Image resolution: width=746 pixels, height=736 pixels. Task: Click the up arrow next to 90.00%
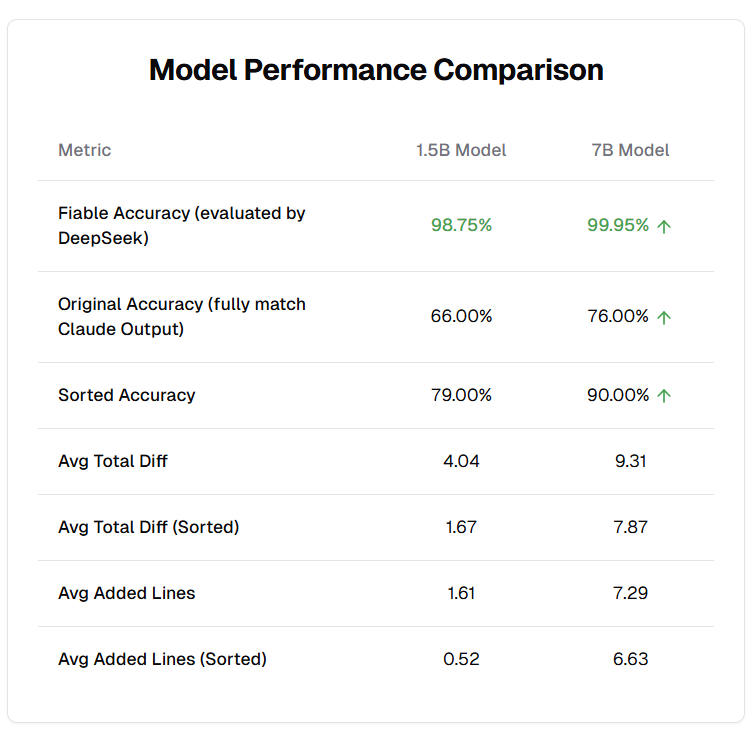pos(664,396)
